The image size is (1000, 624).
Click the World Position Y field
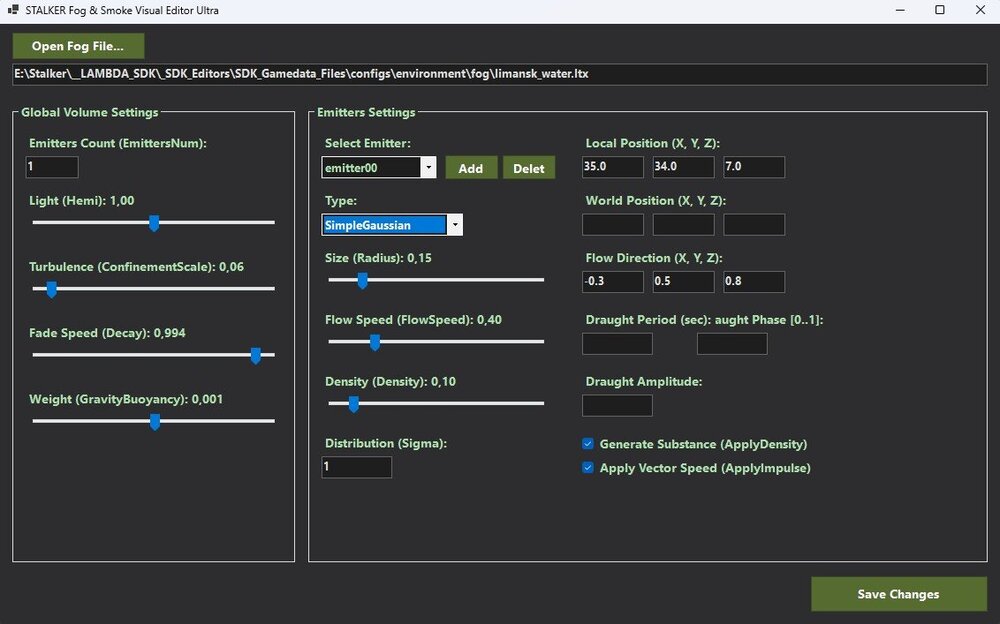684,225
